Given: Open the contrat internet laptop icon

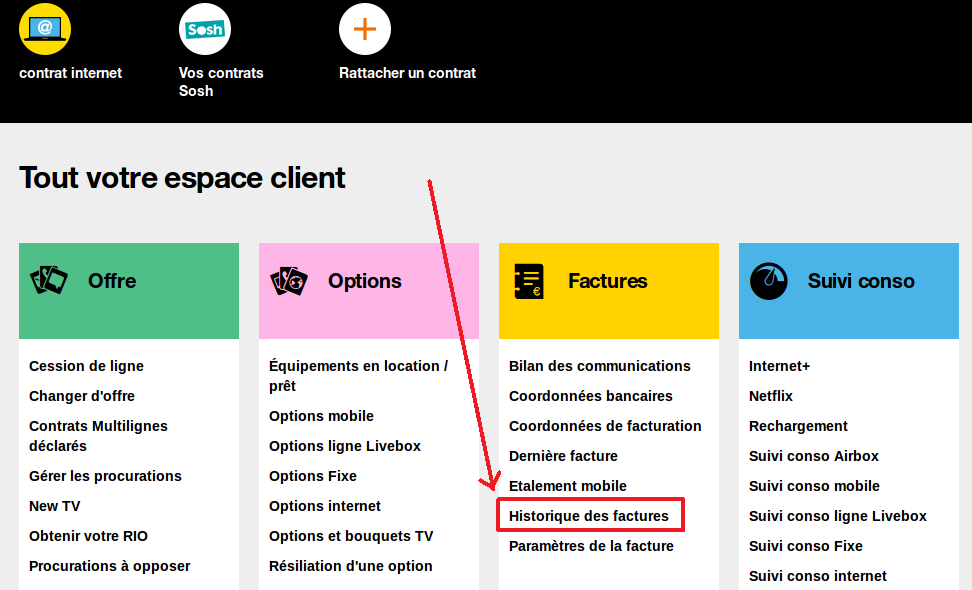Looking at the screenshot, I should point(45,29).
